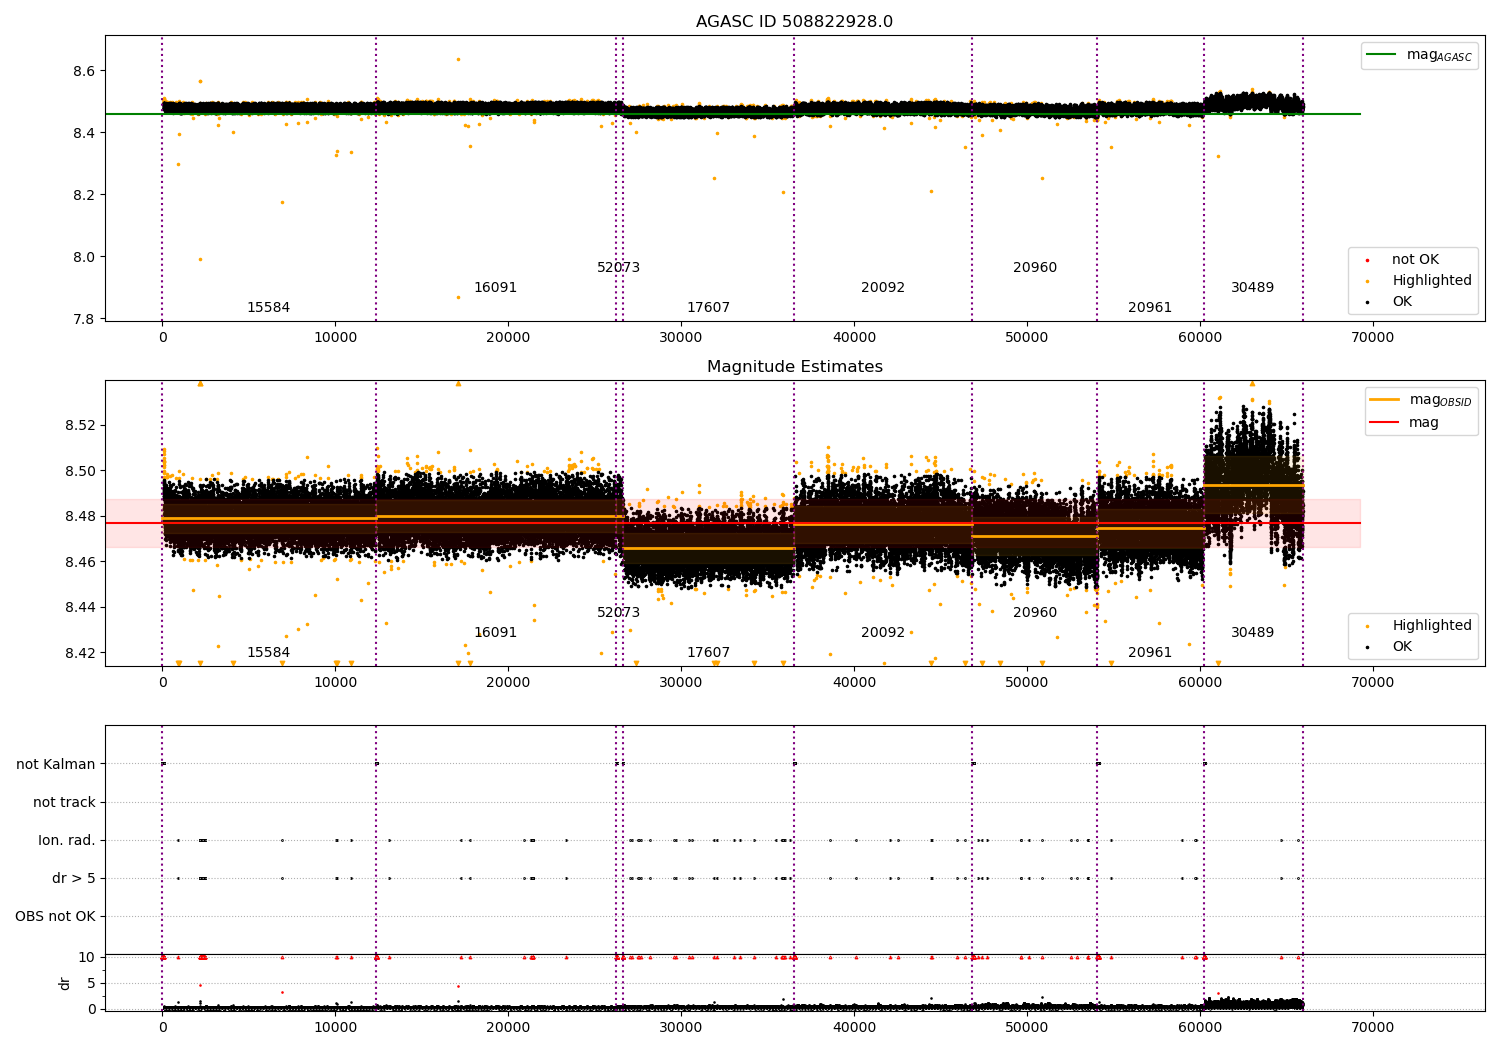Click obsid label 52073 in top plot
Image resolution: width=1500 pixels, height=1050 pixels.
tap(618, 268)
